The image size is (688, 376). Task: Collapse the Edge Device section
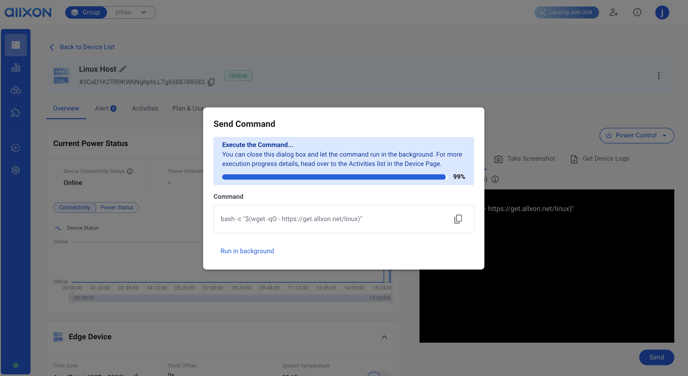click(x=384, y=337)
